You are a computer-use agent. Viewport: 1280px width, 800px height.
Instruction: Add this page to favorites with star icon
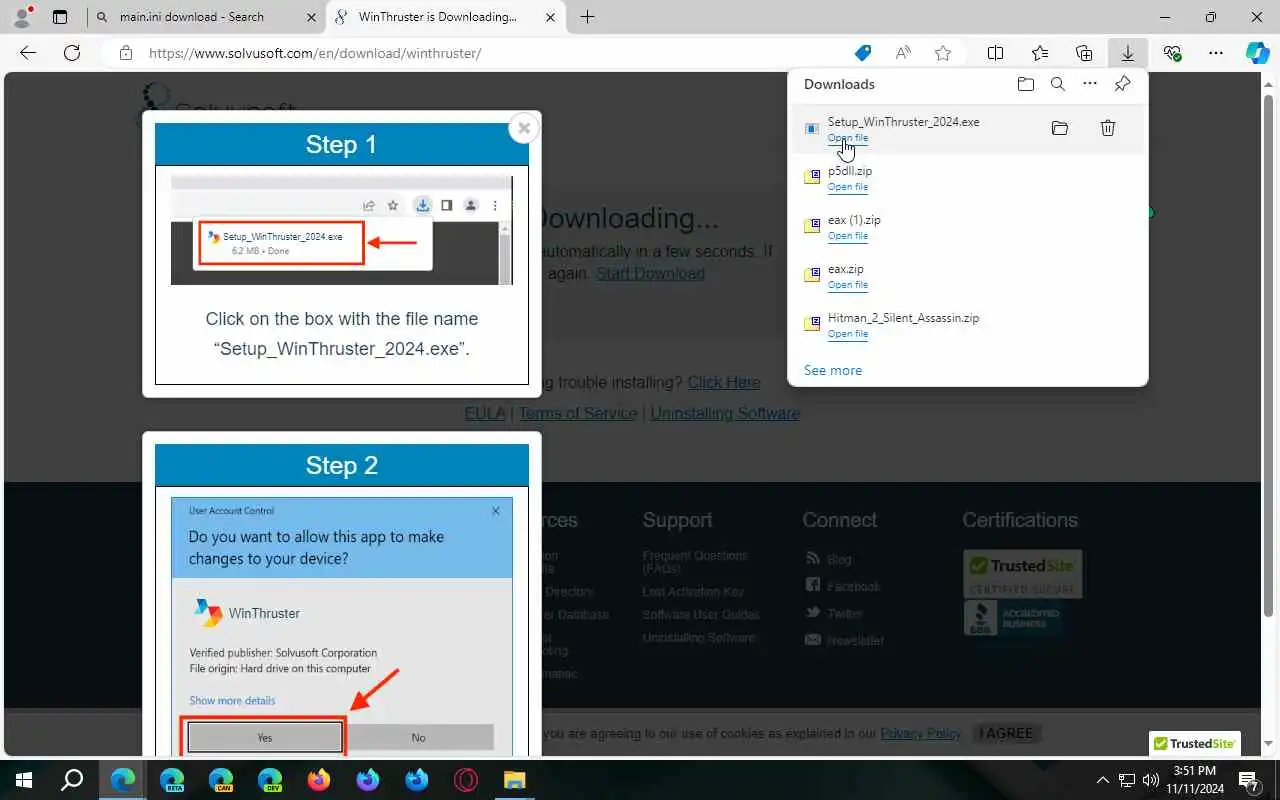943,53
